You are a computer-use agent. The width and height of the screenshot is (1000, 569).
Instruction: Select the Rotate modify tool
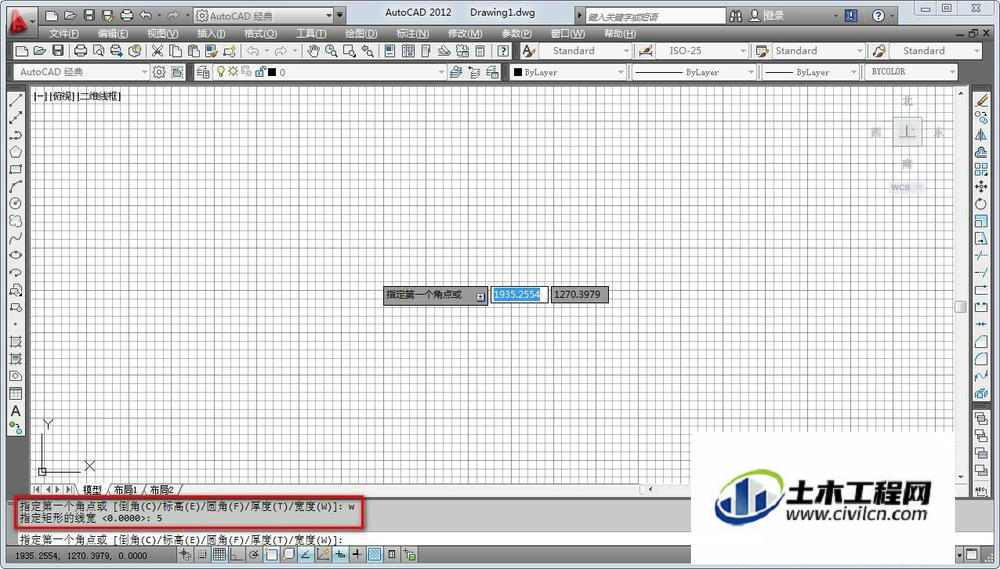point(982,203)
